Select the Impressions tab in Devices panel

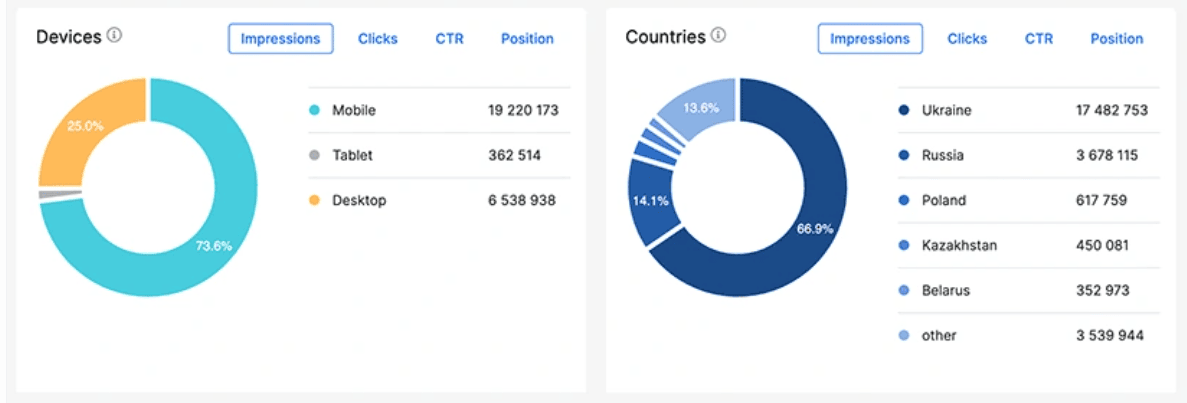(280, 39)
